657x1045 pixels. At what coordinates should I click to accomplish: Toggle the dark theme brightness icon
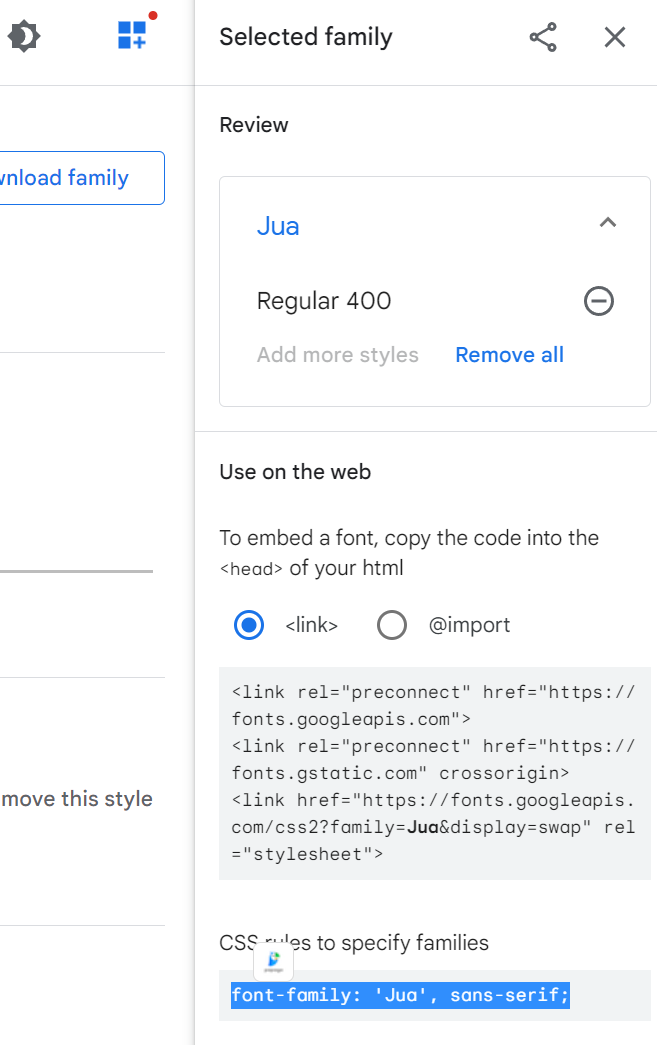pos(24,37)
